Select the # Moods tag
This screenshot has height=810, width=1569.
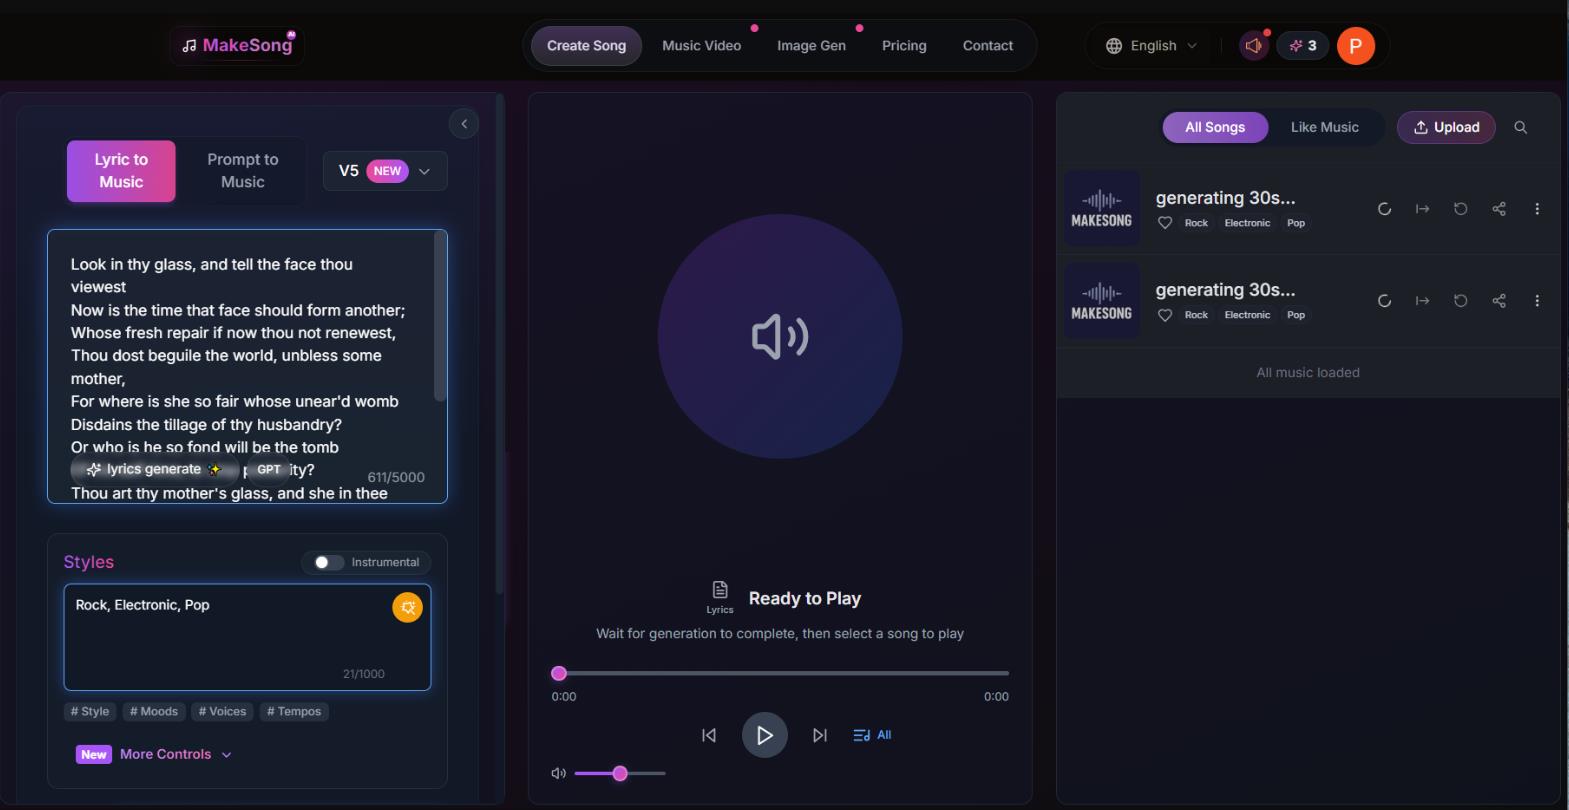tap(154, 712)
